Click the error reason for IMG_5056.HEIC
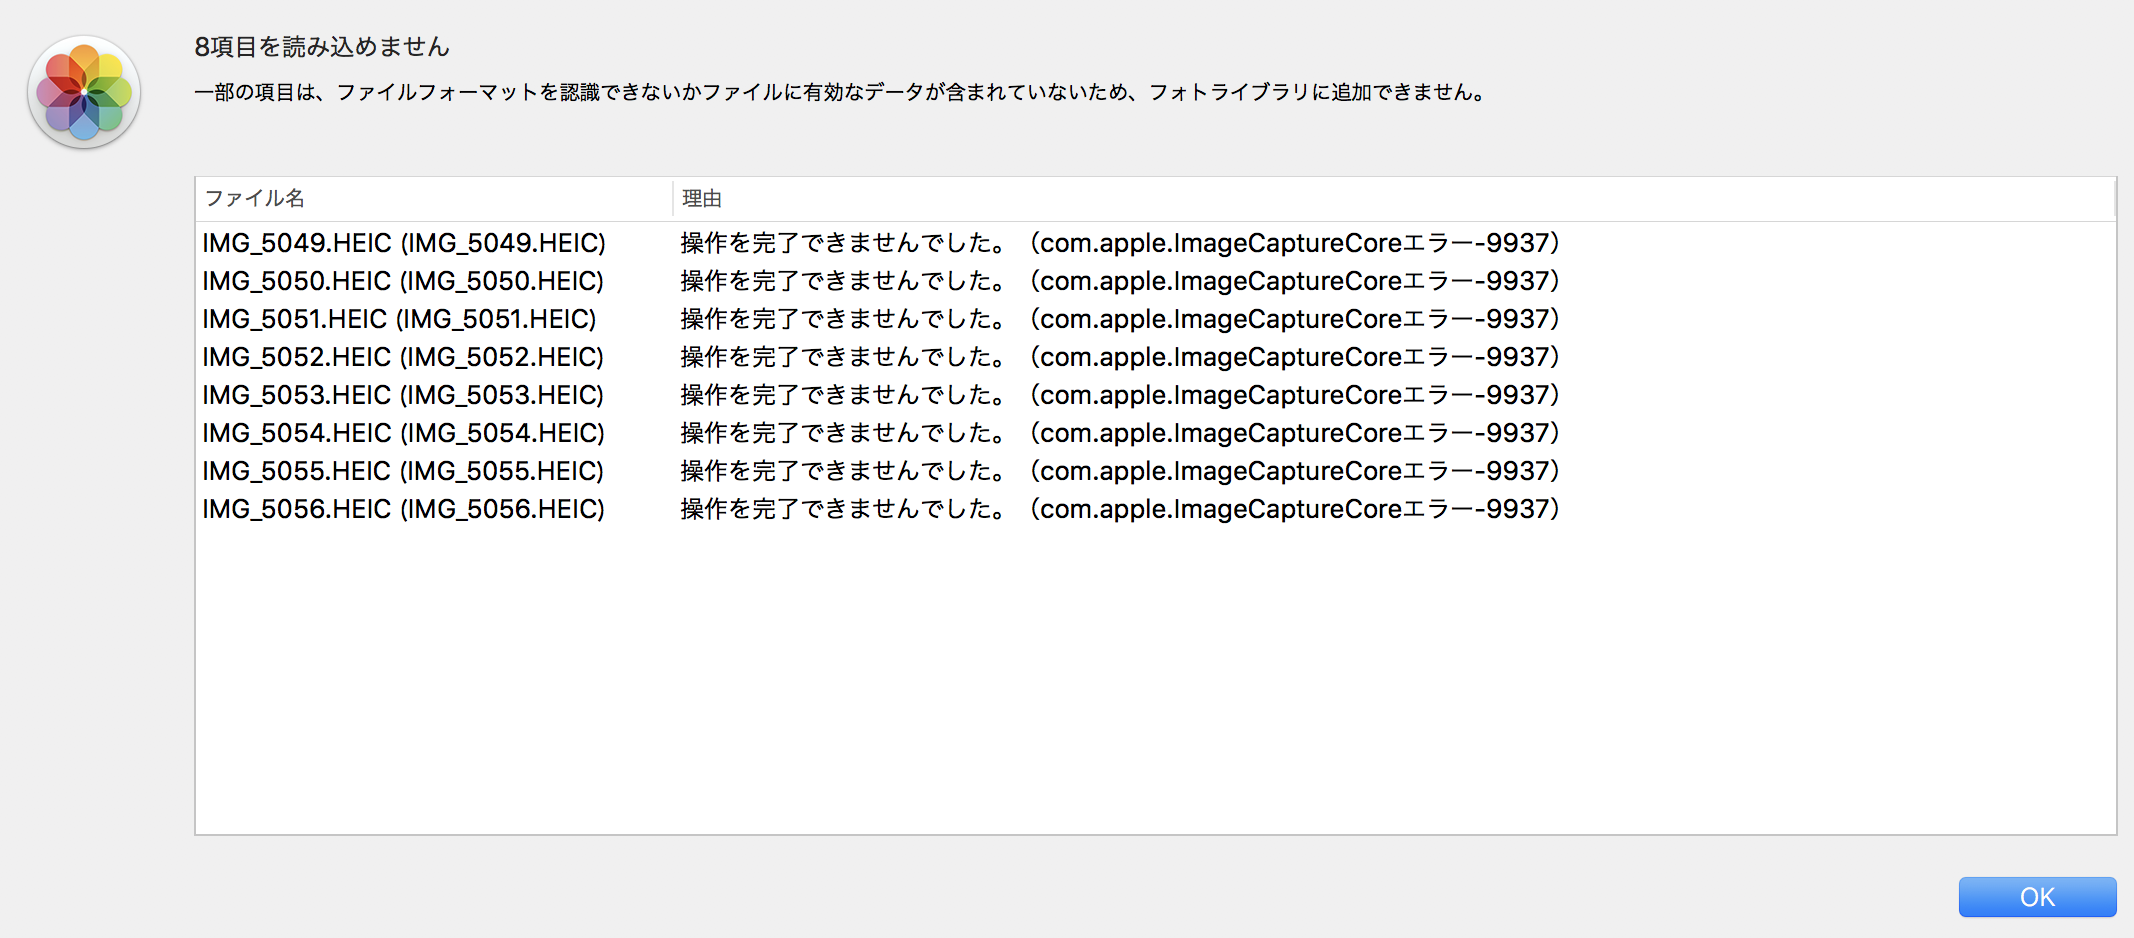Viewport: 2134px width, 938px height. 1119,509
